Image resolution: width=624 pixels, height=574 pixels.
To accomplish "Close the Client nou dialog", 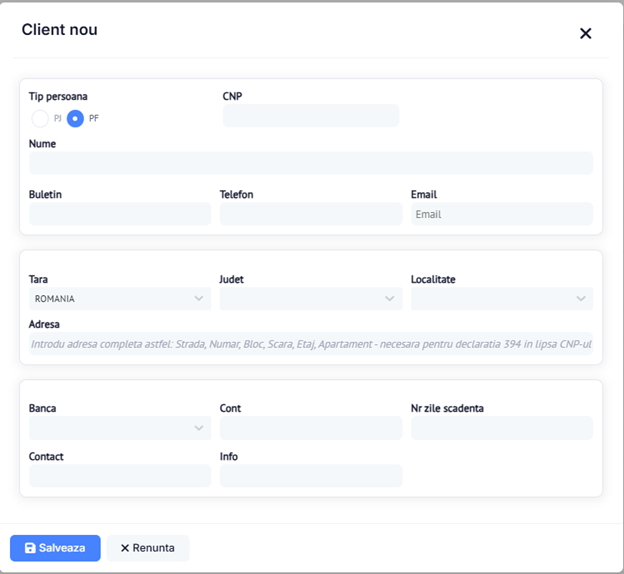I will [585, 33].
